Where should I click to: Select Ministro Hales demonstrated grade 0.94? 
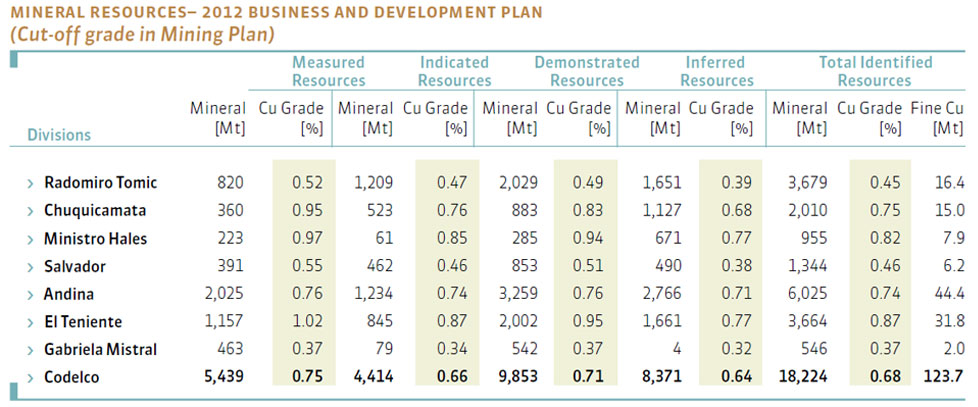click(588, 239)
